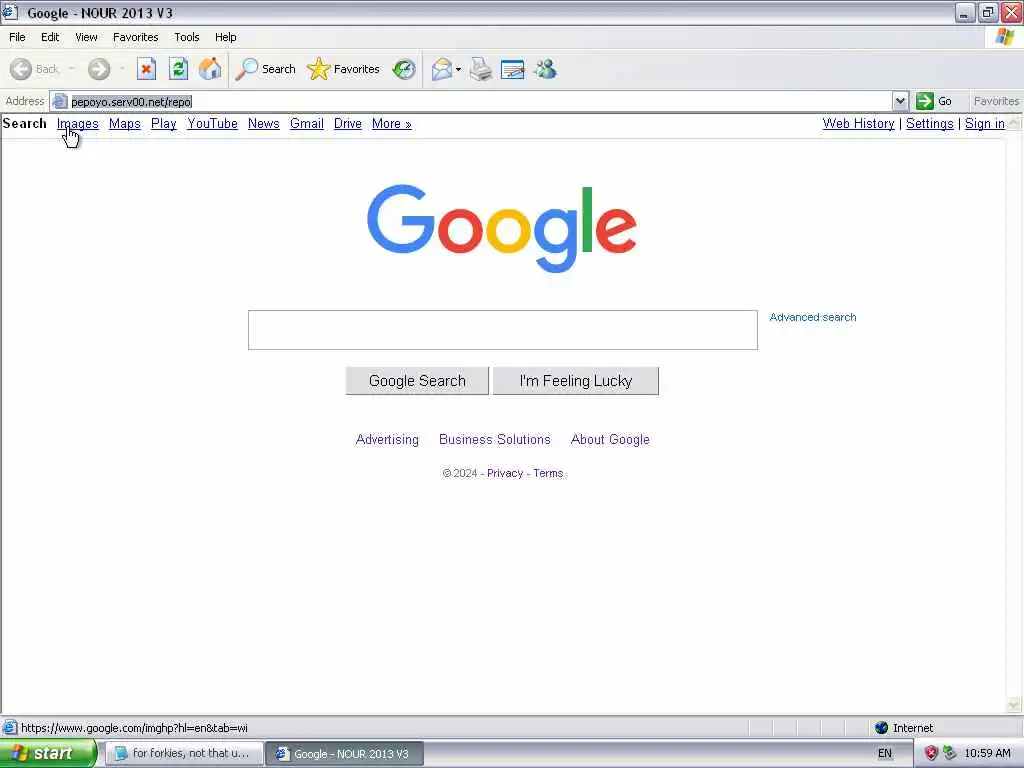Screen dimensions: 1024x768
Task: Click the status bar page icon
Action: click(x=10, y=728)
